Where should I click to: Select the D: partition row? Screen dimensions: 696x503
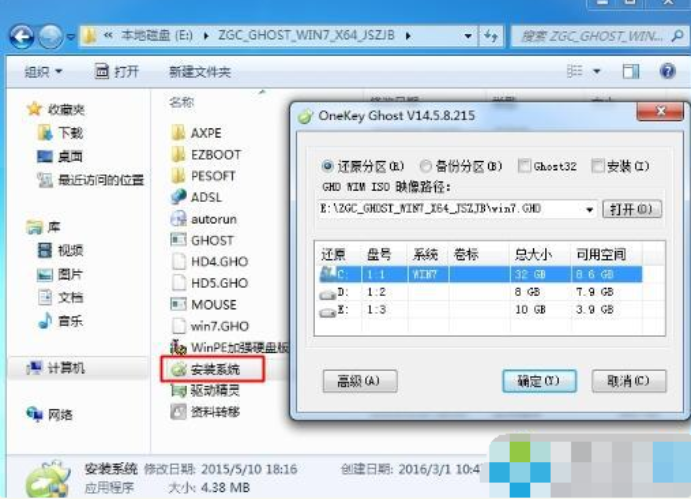pyautogui.click(x=480, y=292)
